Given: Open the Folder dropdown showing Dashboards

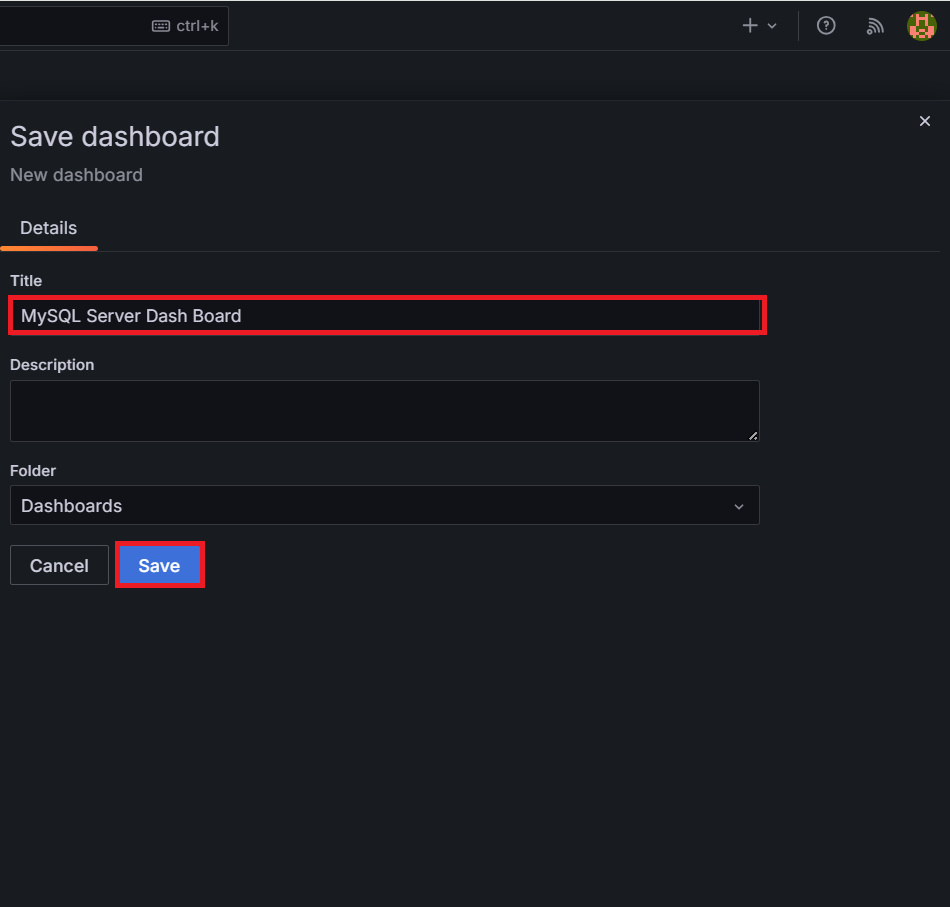Looking at the screenshot, I should click(x=385, y=505).
